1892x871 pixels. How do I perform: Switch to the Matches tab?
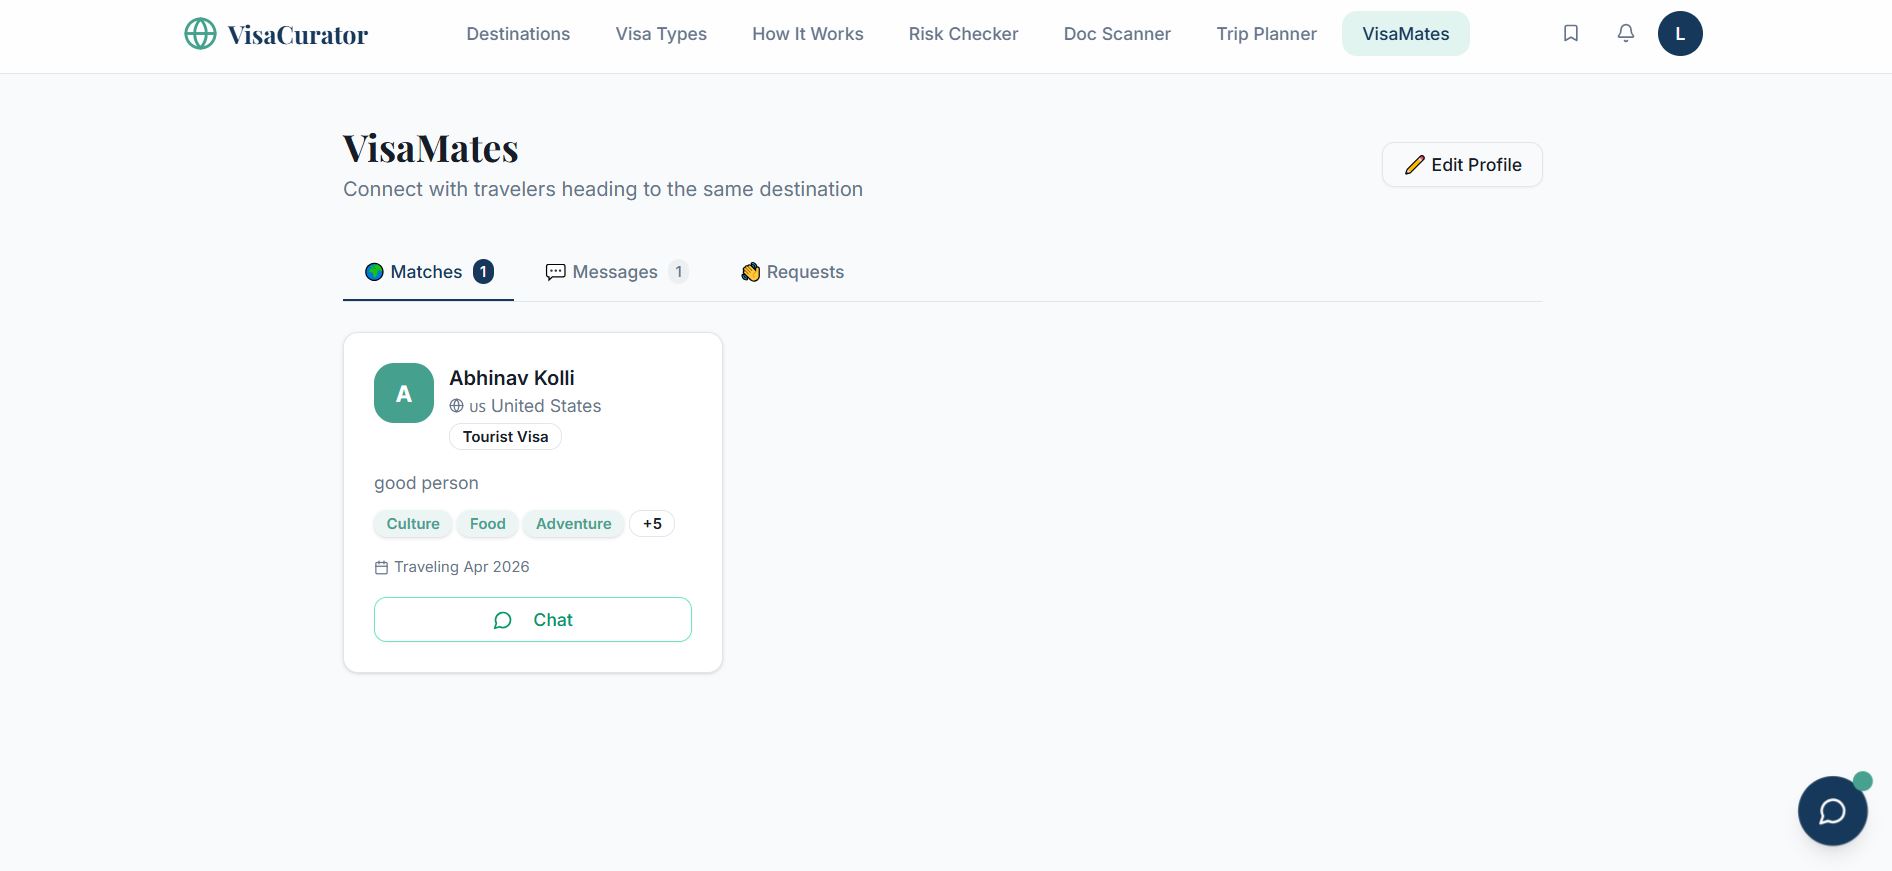coord(428,272)
